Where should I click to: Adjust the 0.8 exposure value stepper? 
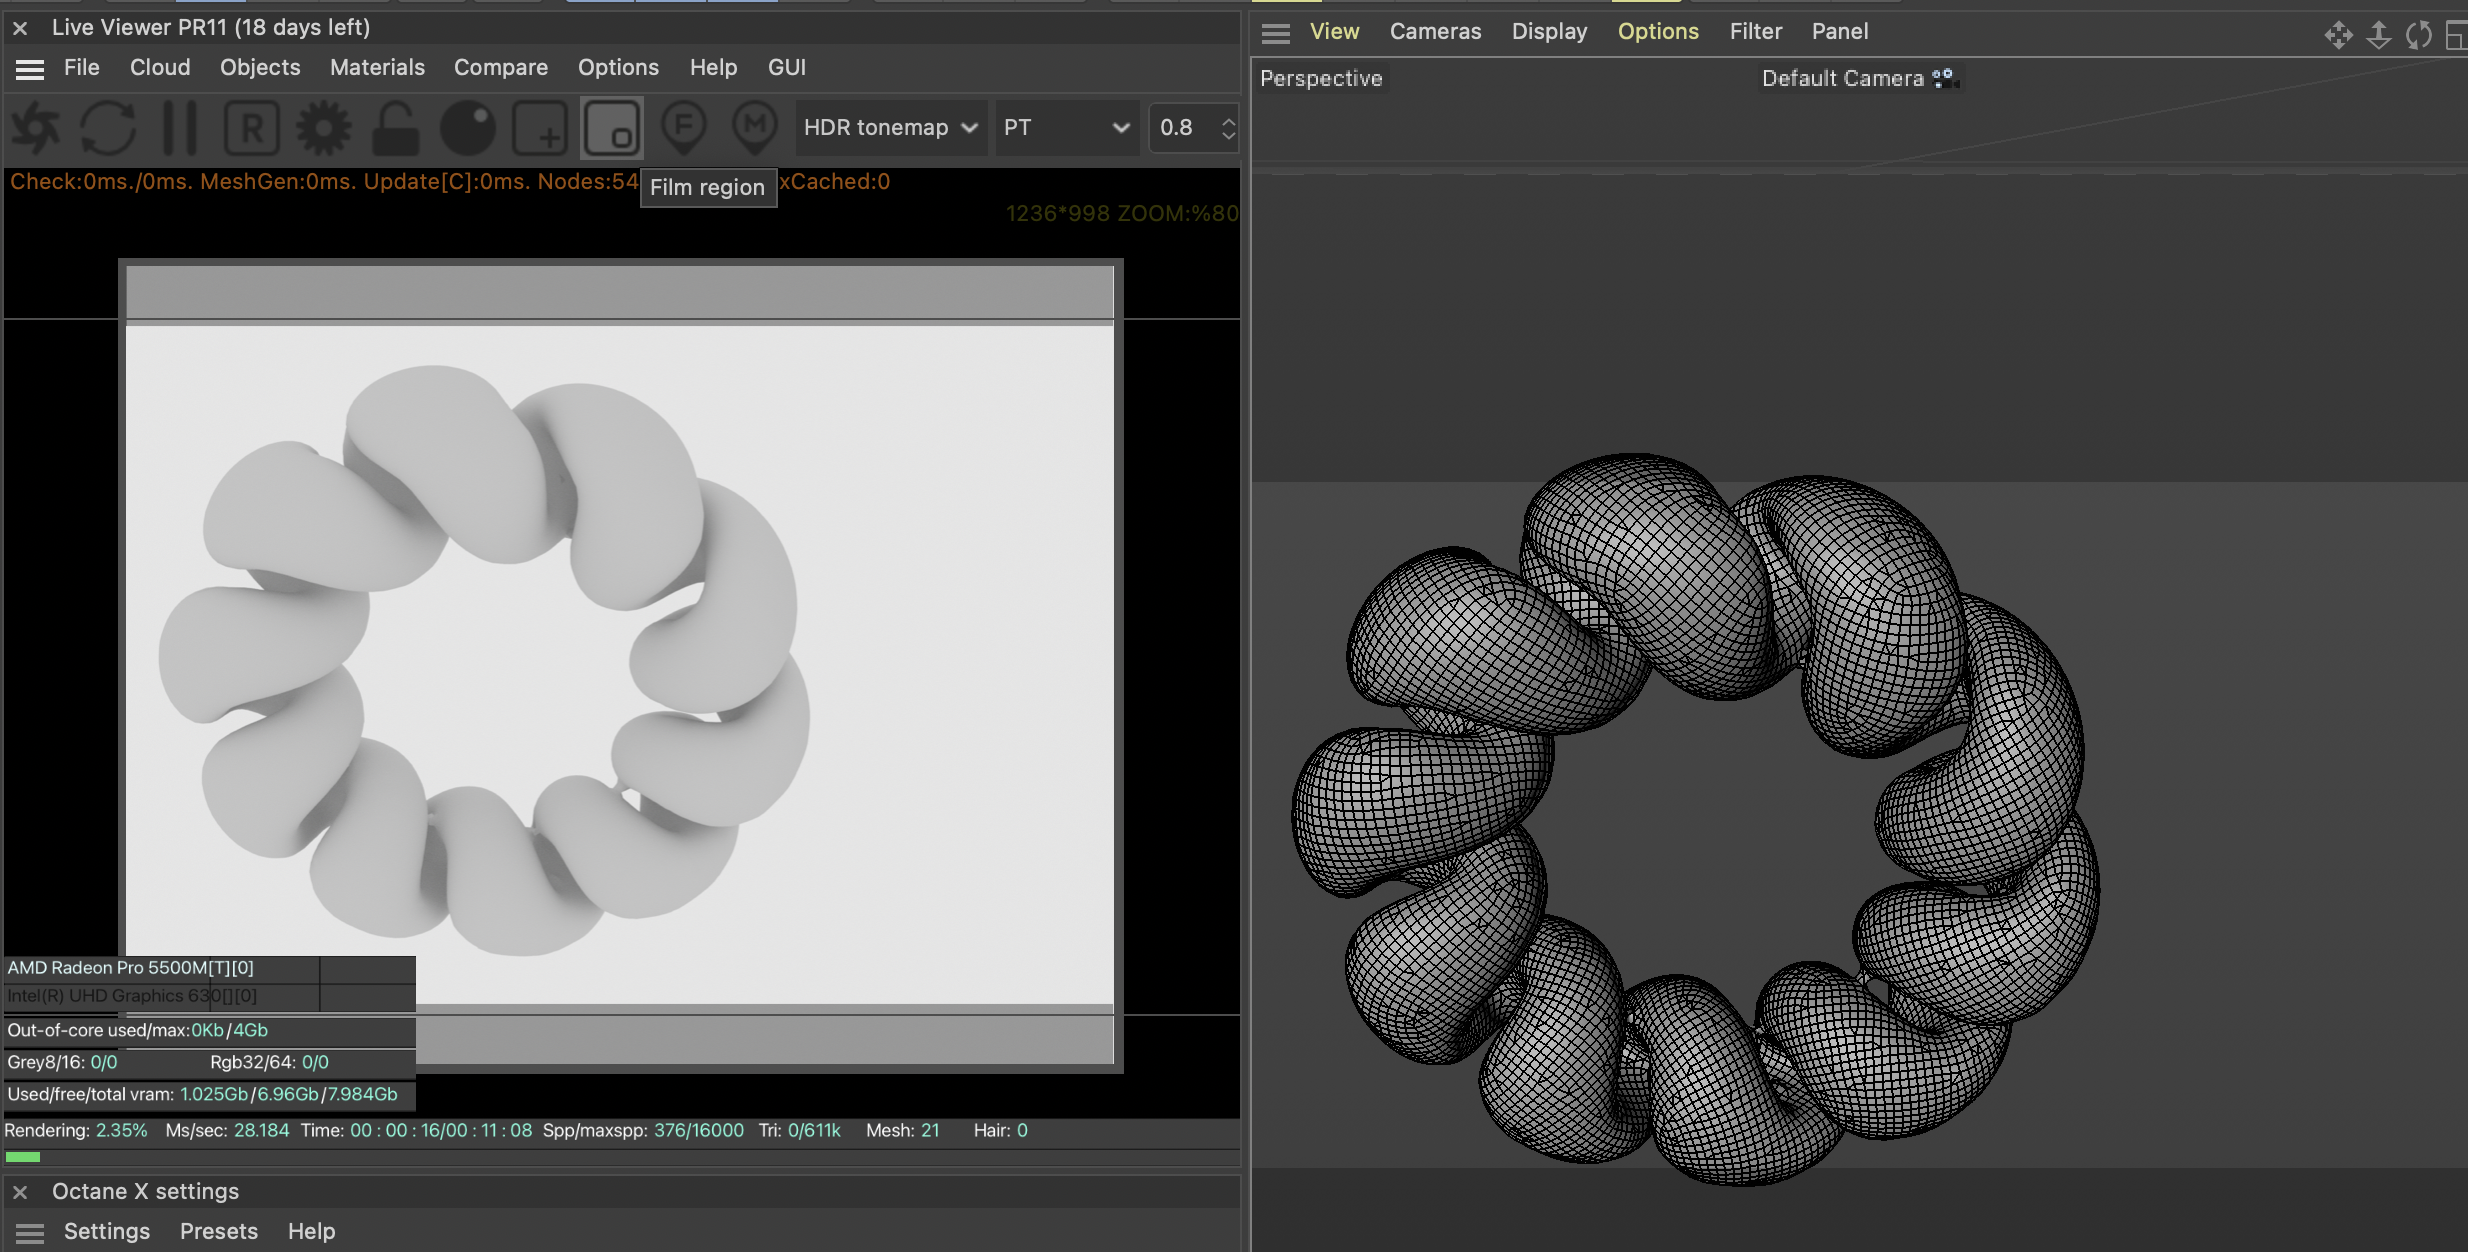click(x=1228, y=126)
